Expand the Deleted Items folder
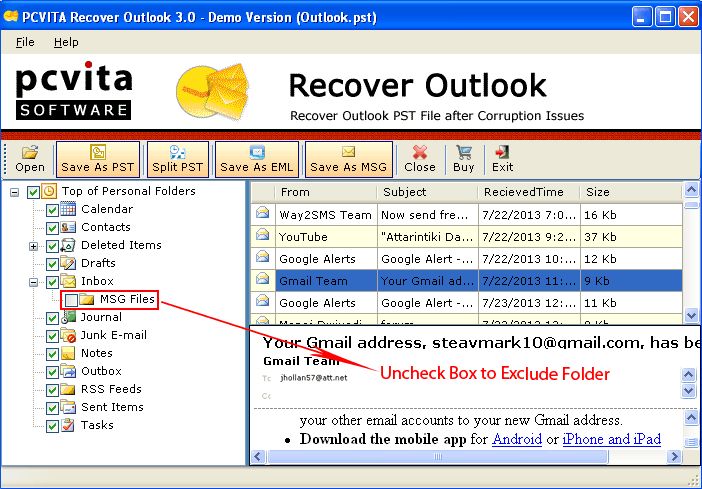 [x=34, y=246]
